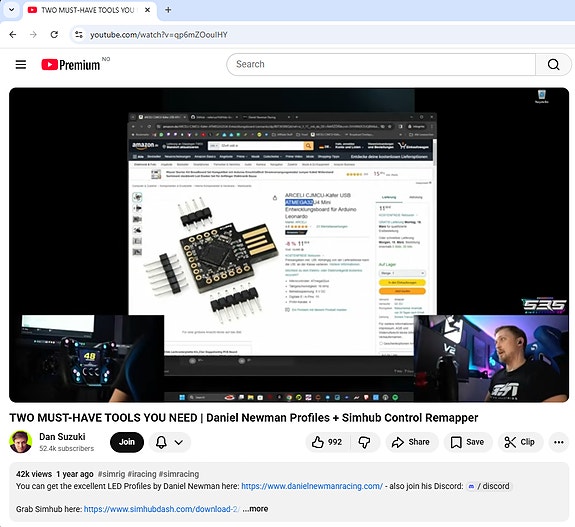Open the simhubdash.com download link
Screen dimensions: 575x527
pos(162,509)
